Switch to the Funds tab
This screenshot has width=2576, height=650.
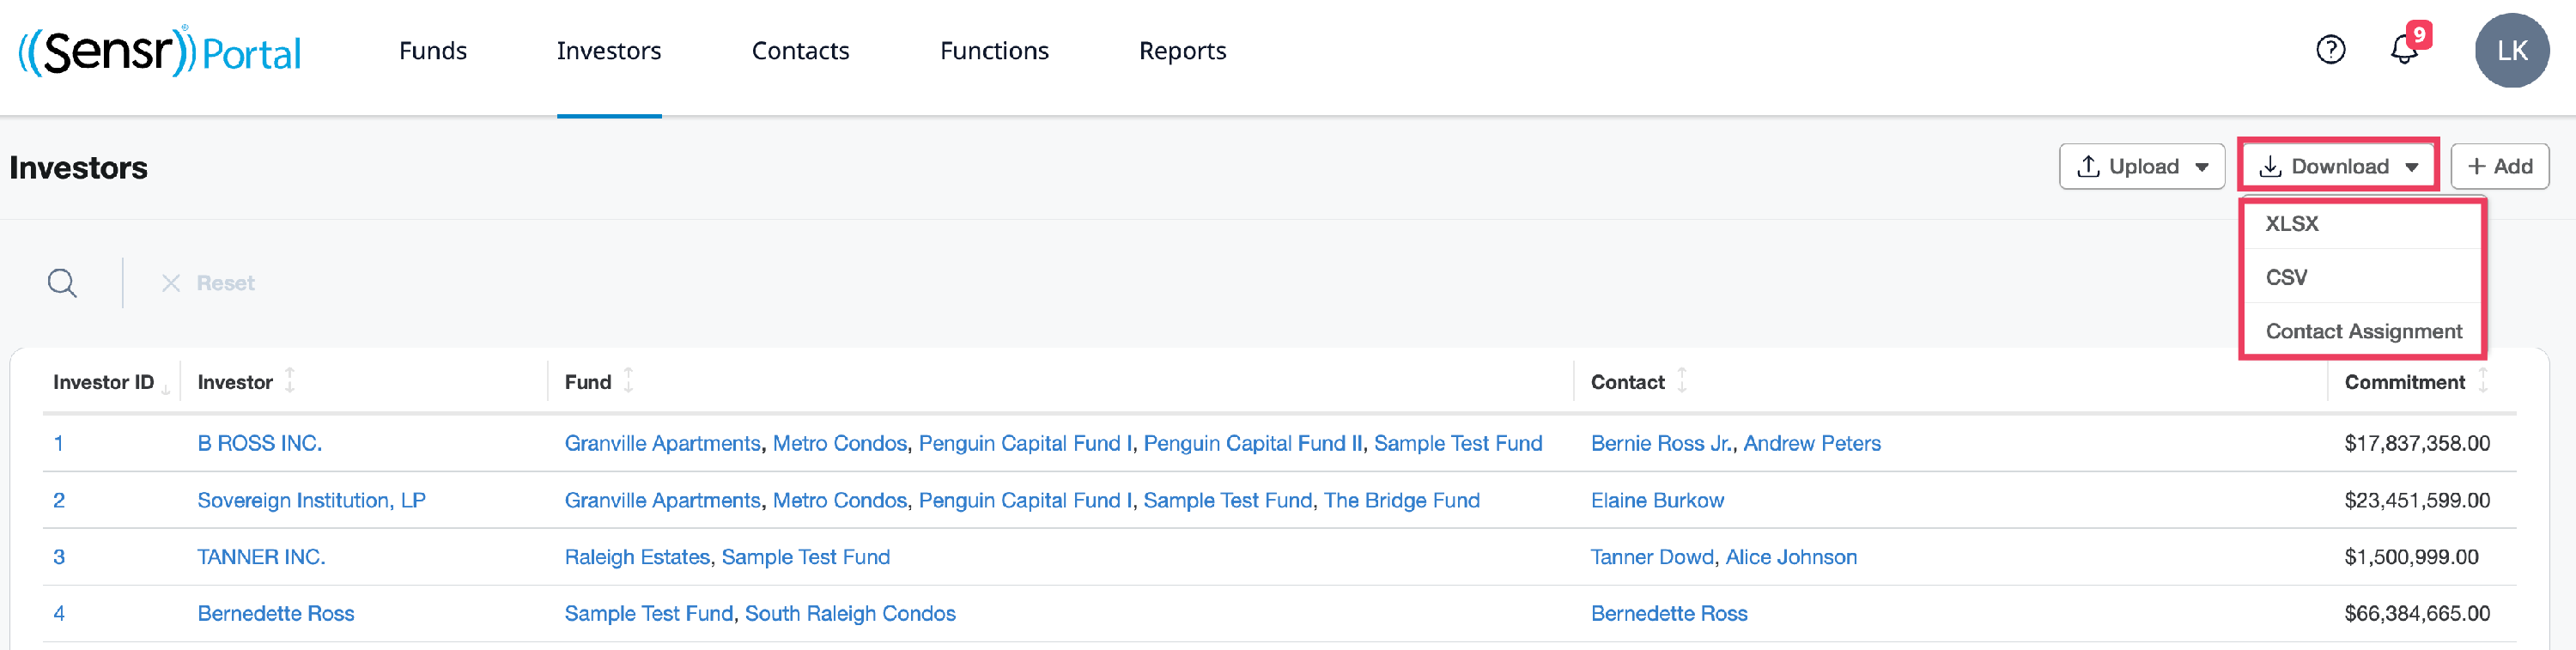[432, 51]
